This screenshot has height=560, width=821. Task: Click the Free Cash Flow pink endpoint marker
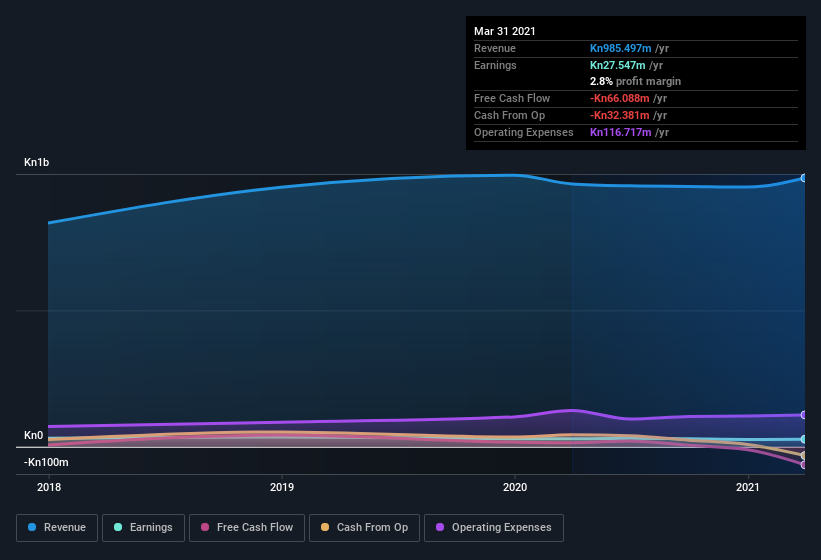click(x=804, y=465)
